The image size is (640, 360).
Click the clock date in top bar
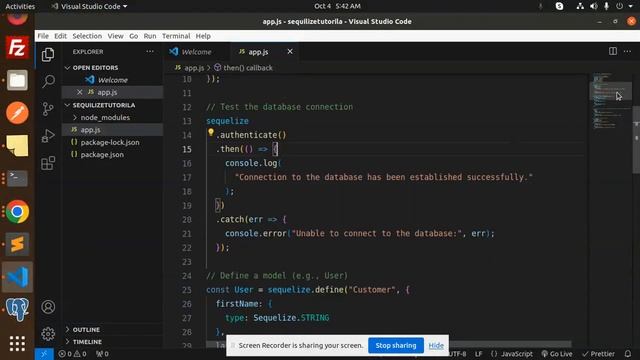pos(337,6)
